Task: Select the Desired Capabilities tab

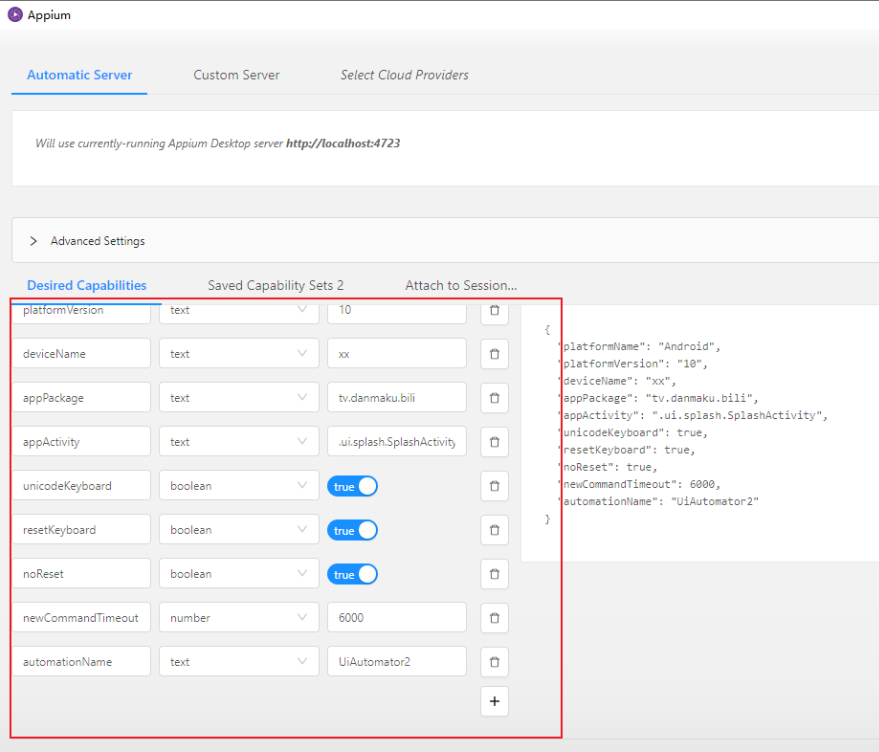Action: pyautogui.click(x=87, y=285)
